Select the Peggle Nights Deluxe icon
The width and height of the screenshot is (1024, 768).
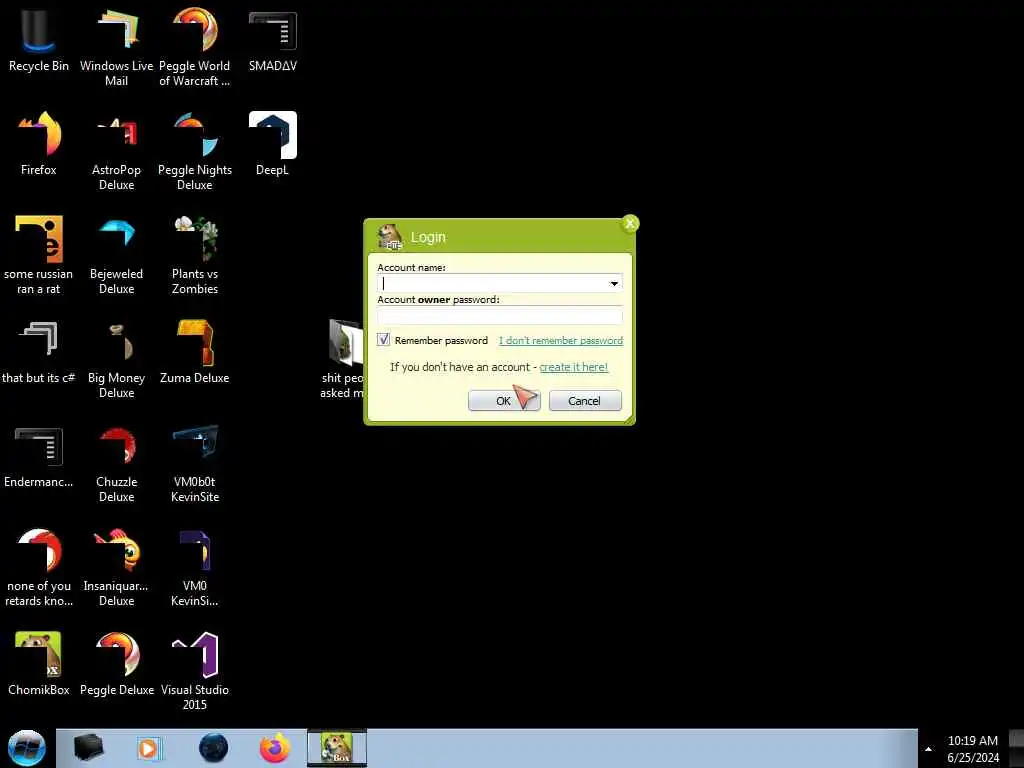coord(195,150)
